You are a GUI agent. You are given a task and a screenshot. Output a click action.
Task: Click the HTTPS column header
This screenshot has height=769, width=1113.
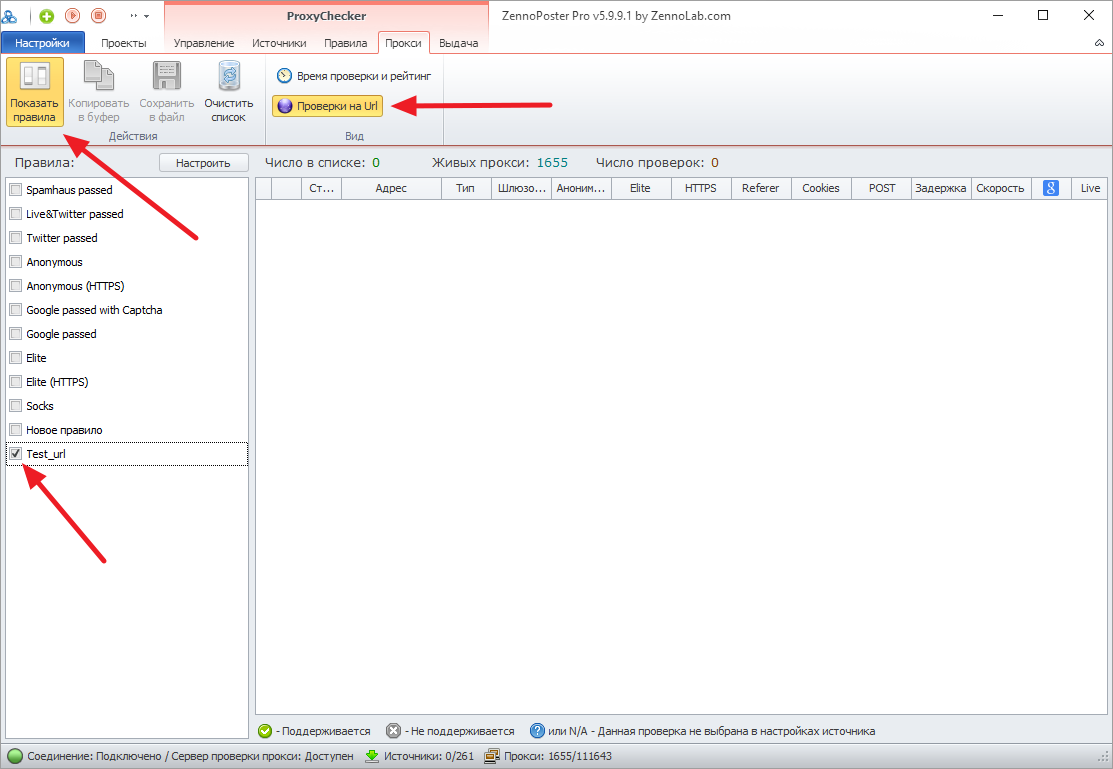[701, 188]
